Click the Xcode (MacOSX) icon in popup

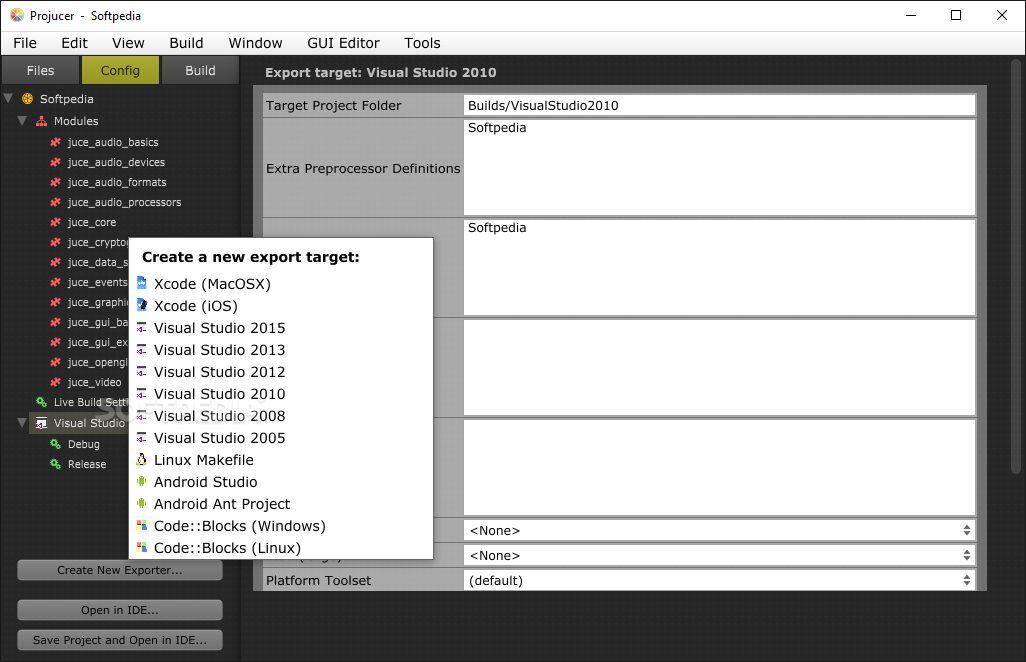tap(141, 283)
